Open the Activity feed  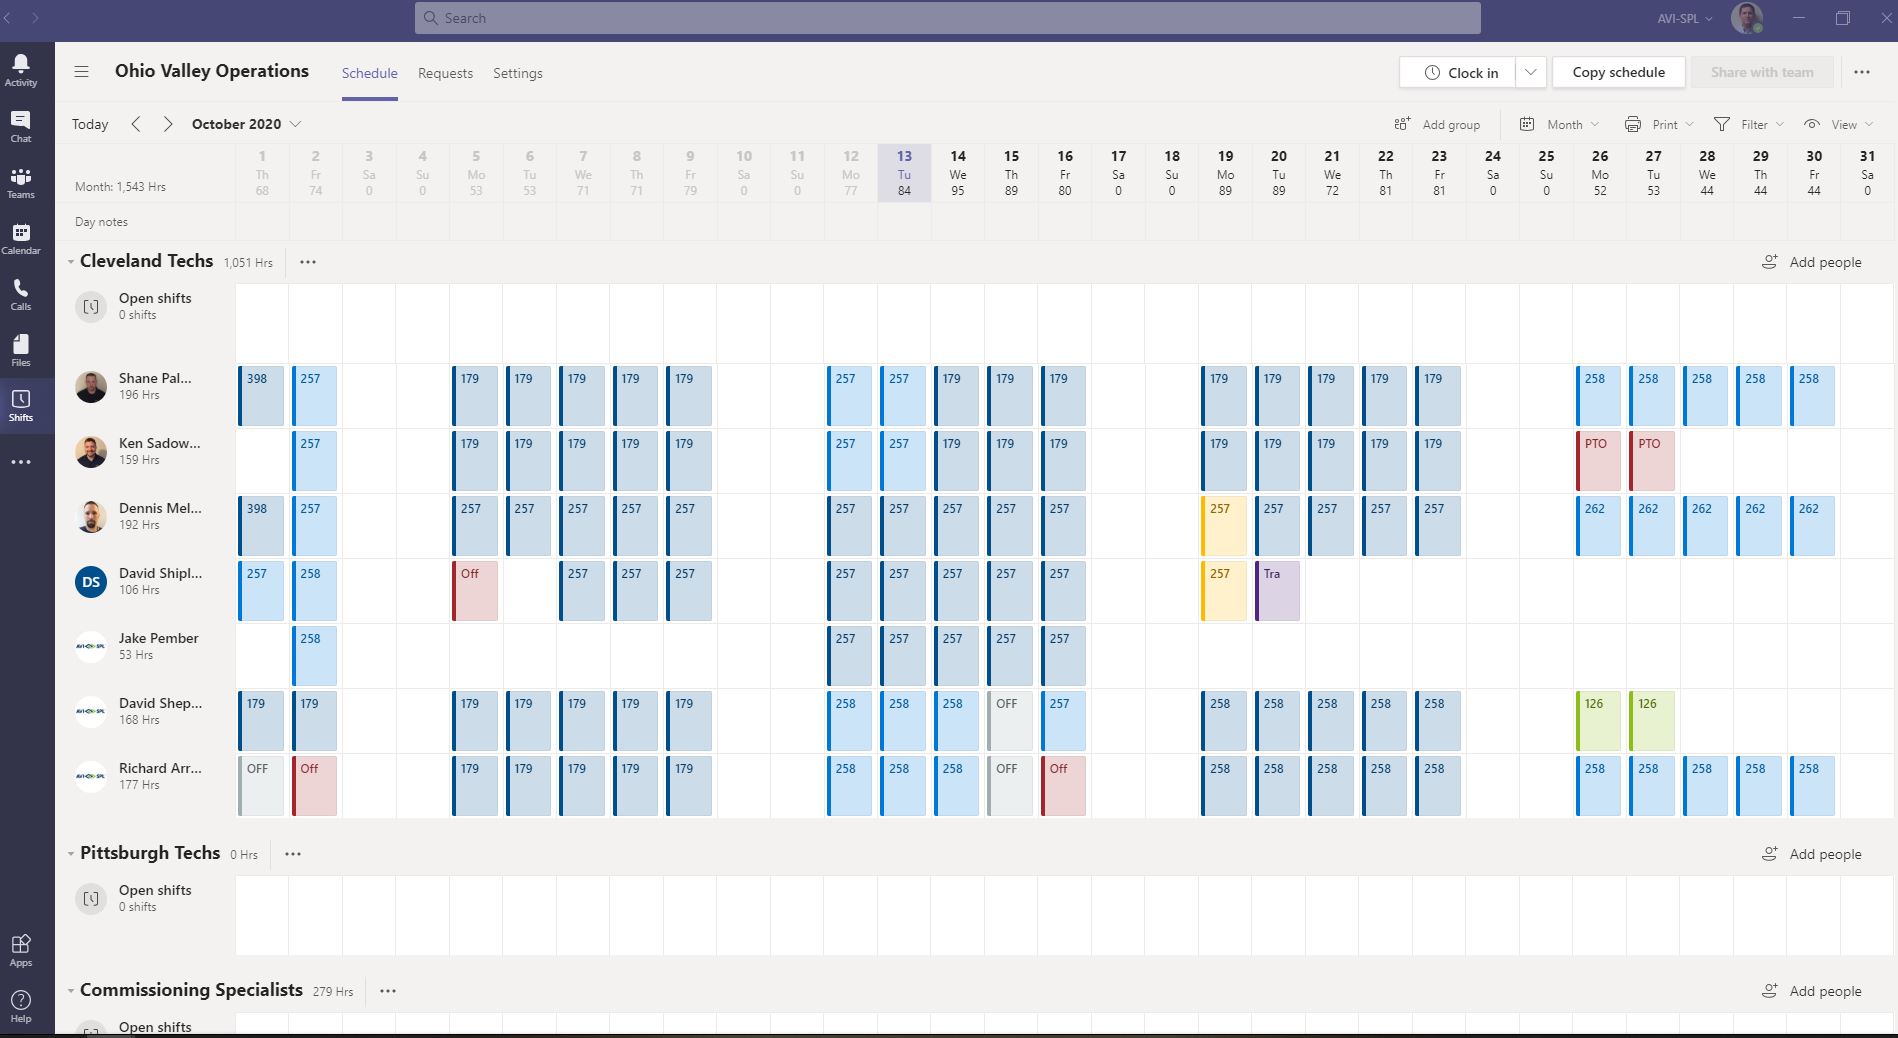click(21, 68)
